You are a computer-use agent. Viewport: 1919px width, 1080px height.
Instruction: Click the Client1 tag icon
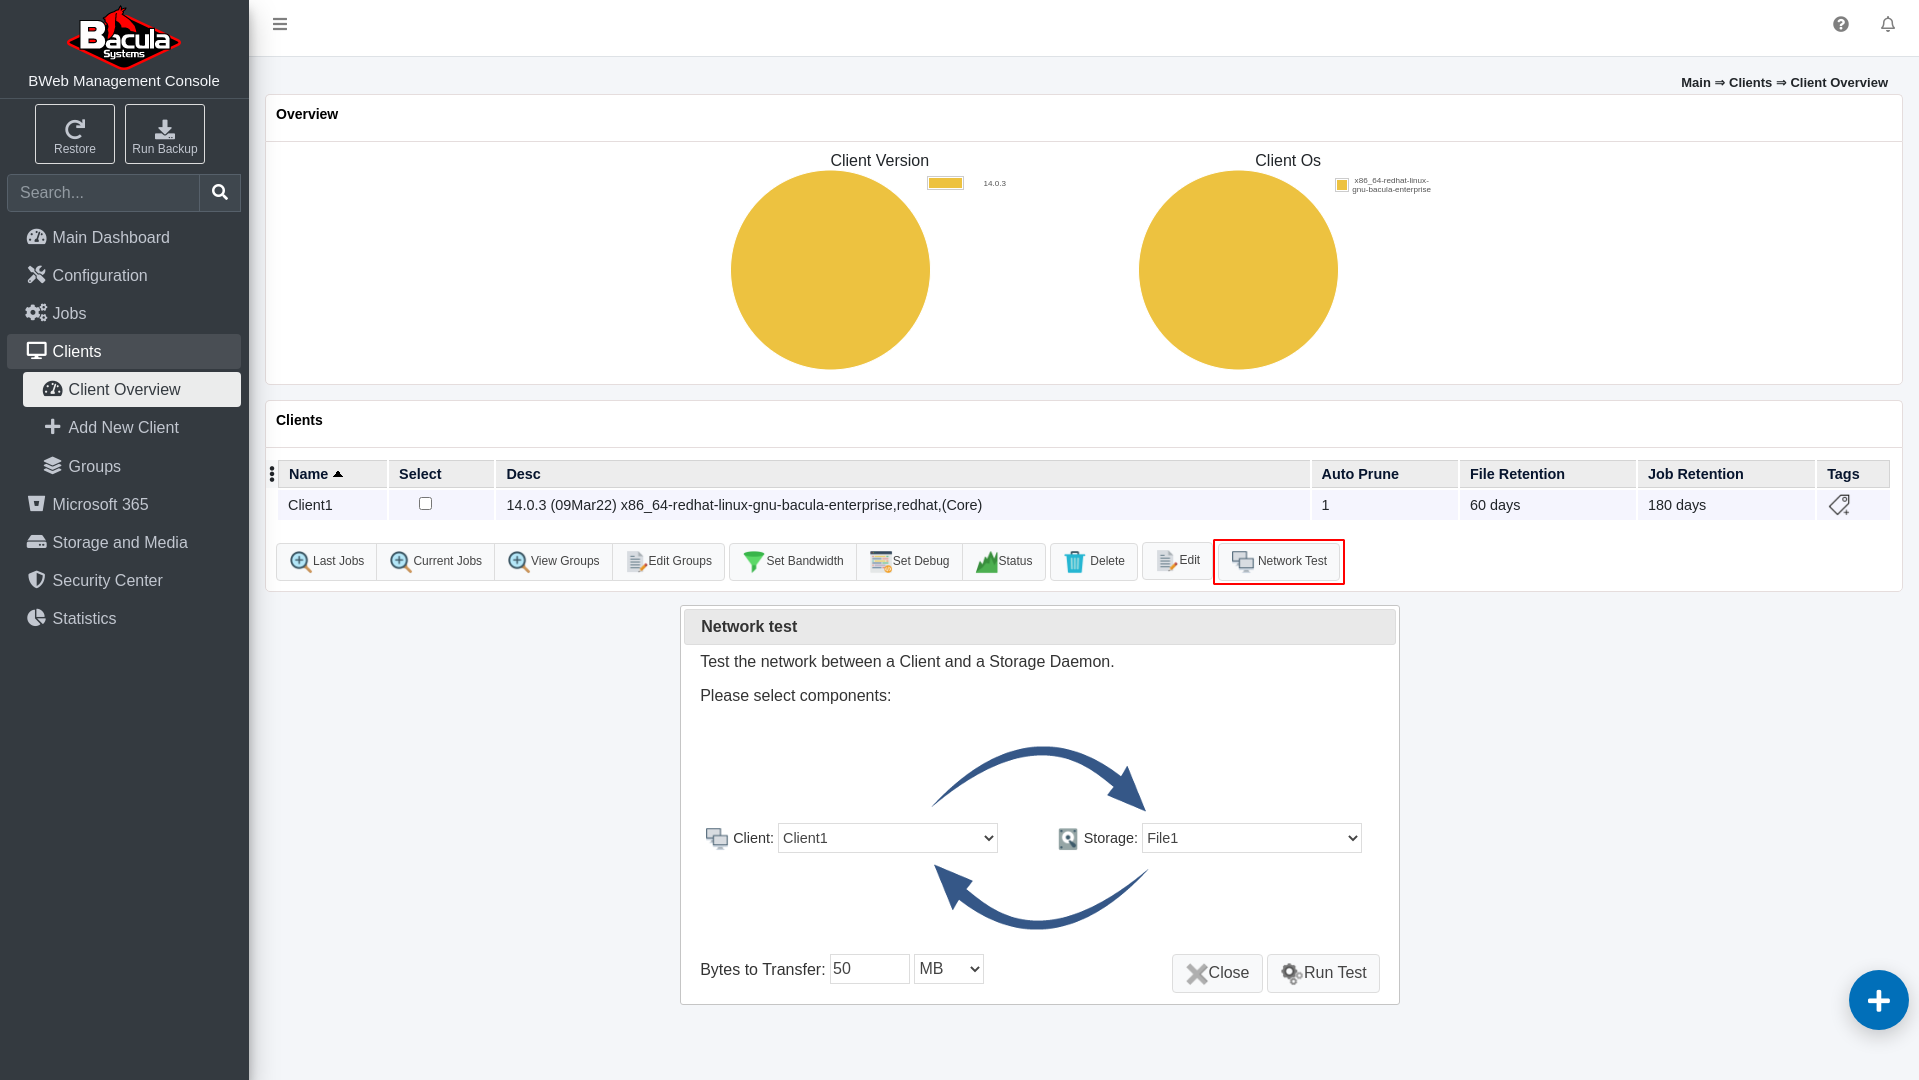(1839, 505)
